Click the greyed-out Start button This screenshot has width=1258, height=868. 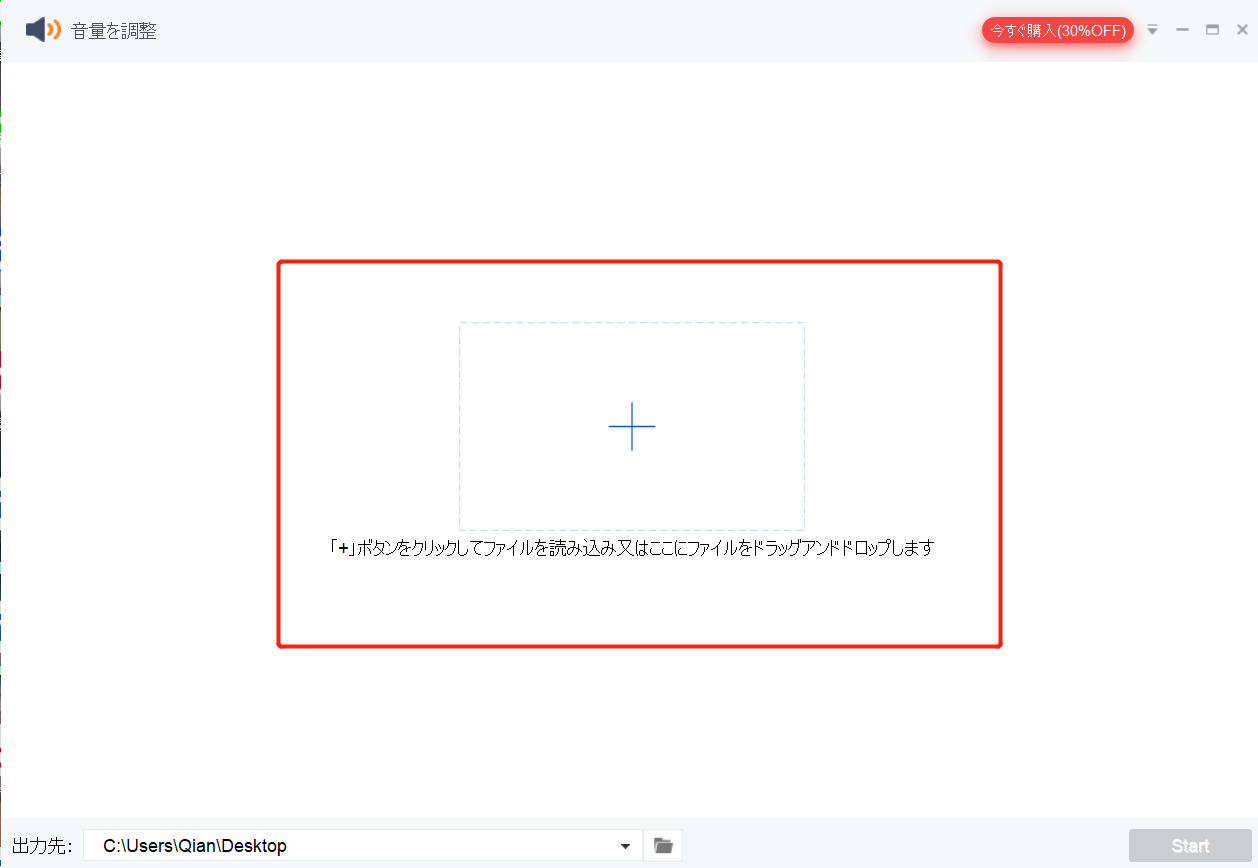tap(1190, 846)
